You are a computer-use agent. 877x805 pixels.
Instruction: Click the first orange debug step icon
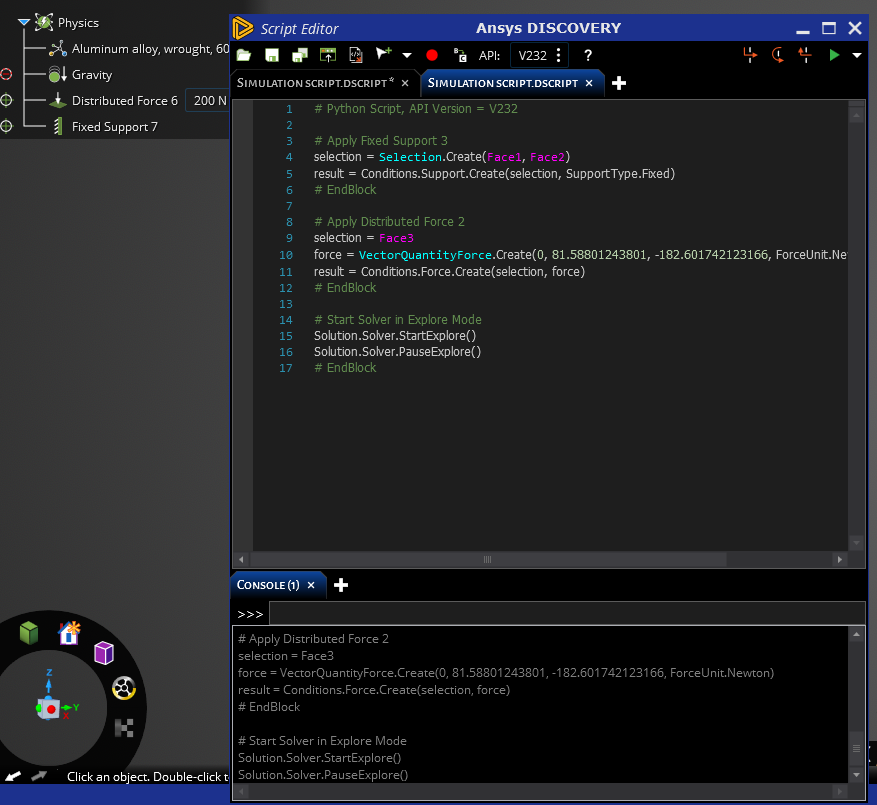[x=750, y=55]
